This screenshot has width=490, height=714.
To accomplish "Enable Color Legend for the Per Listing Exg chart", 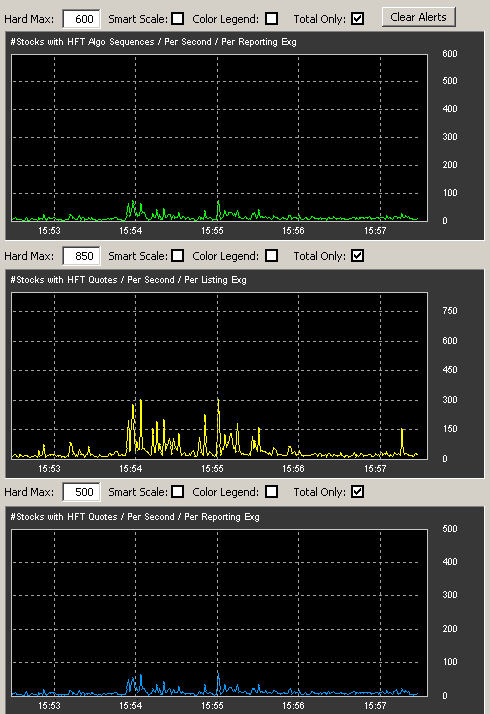I will (x=271, y=255).
